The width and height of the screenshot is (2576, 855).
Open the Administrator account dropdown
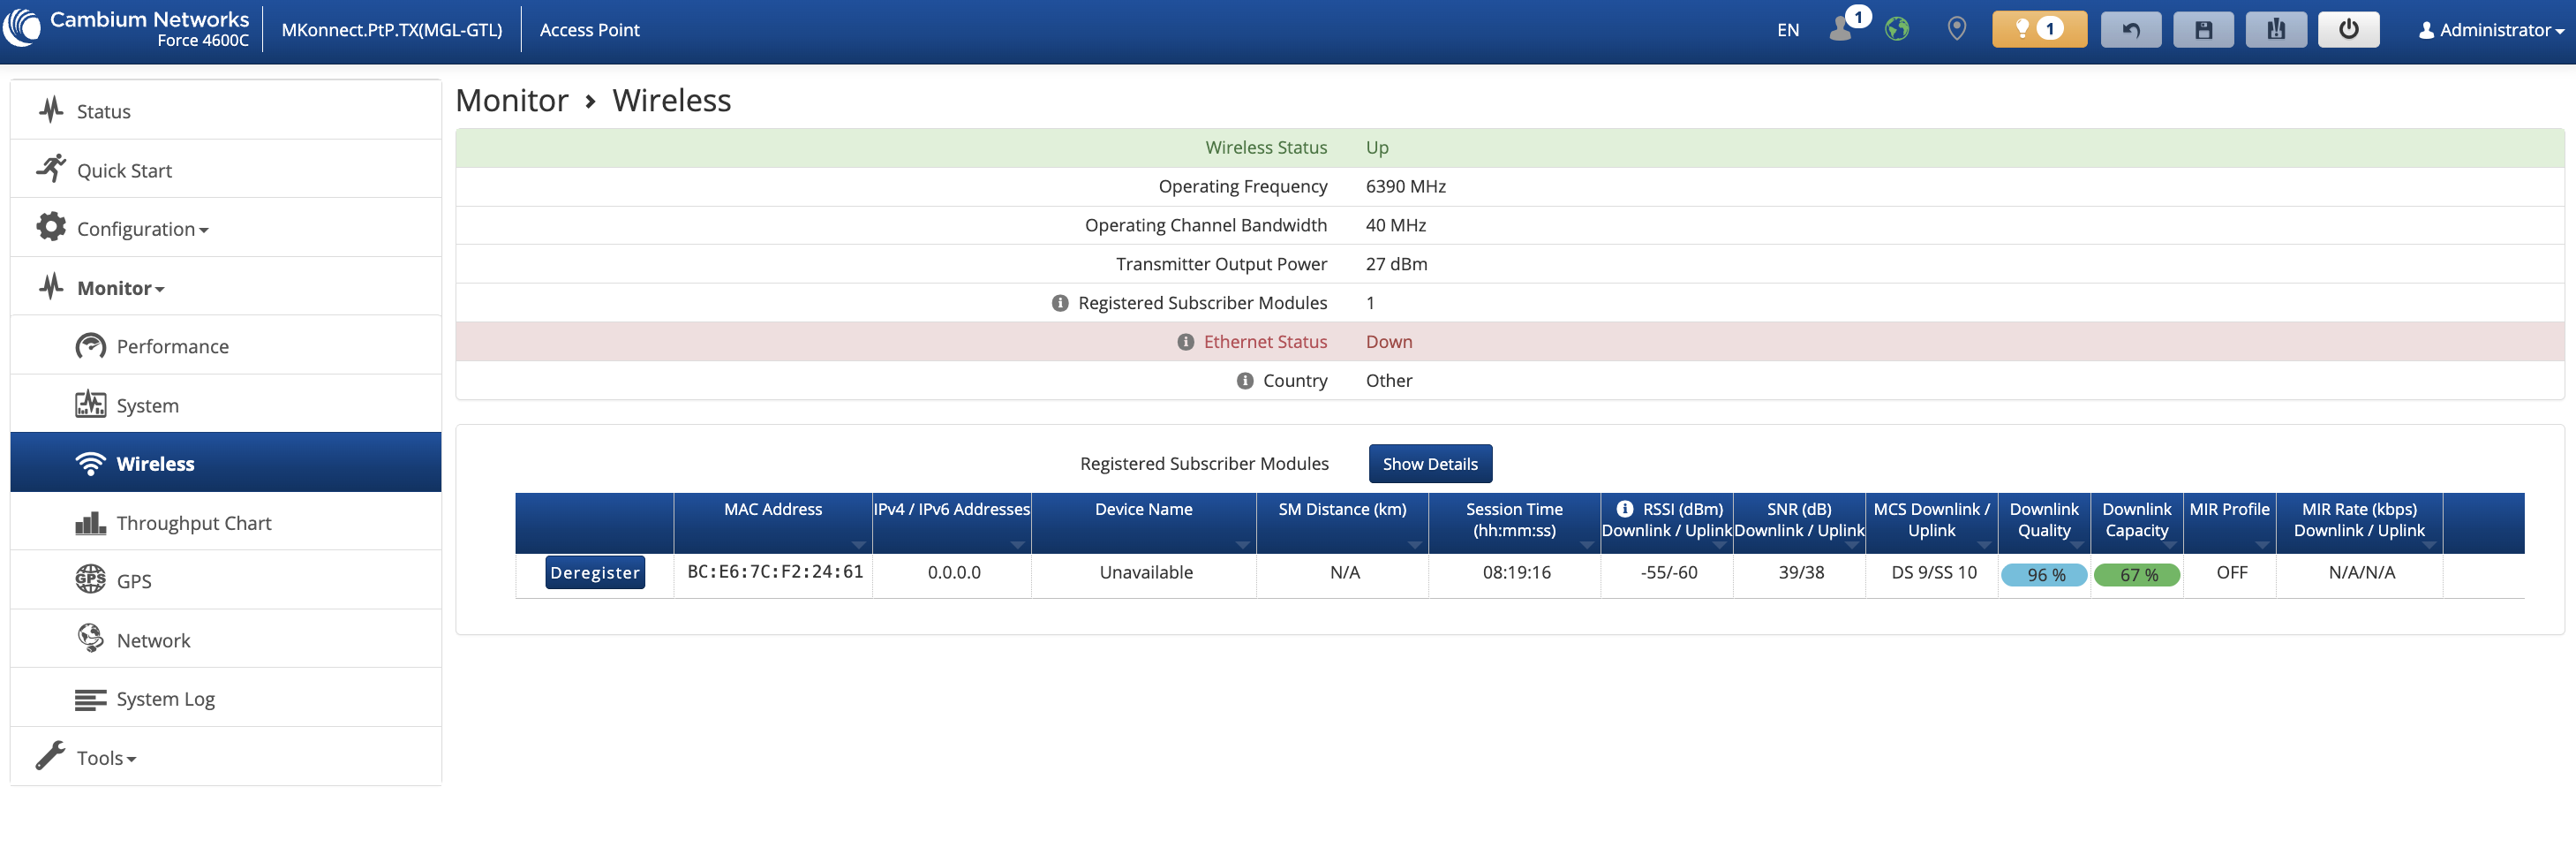coord(2490,30)
